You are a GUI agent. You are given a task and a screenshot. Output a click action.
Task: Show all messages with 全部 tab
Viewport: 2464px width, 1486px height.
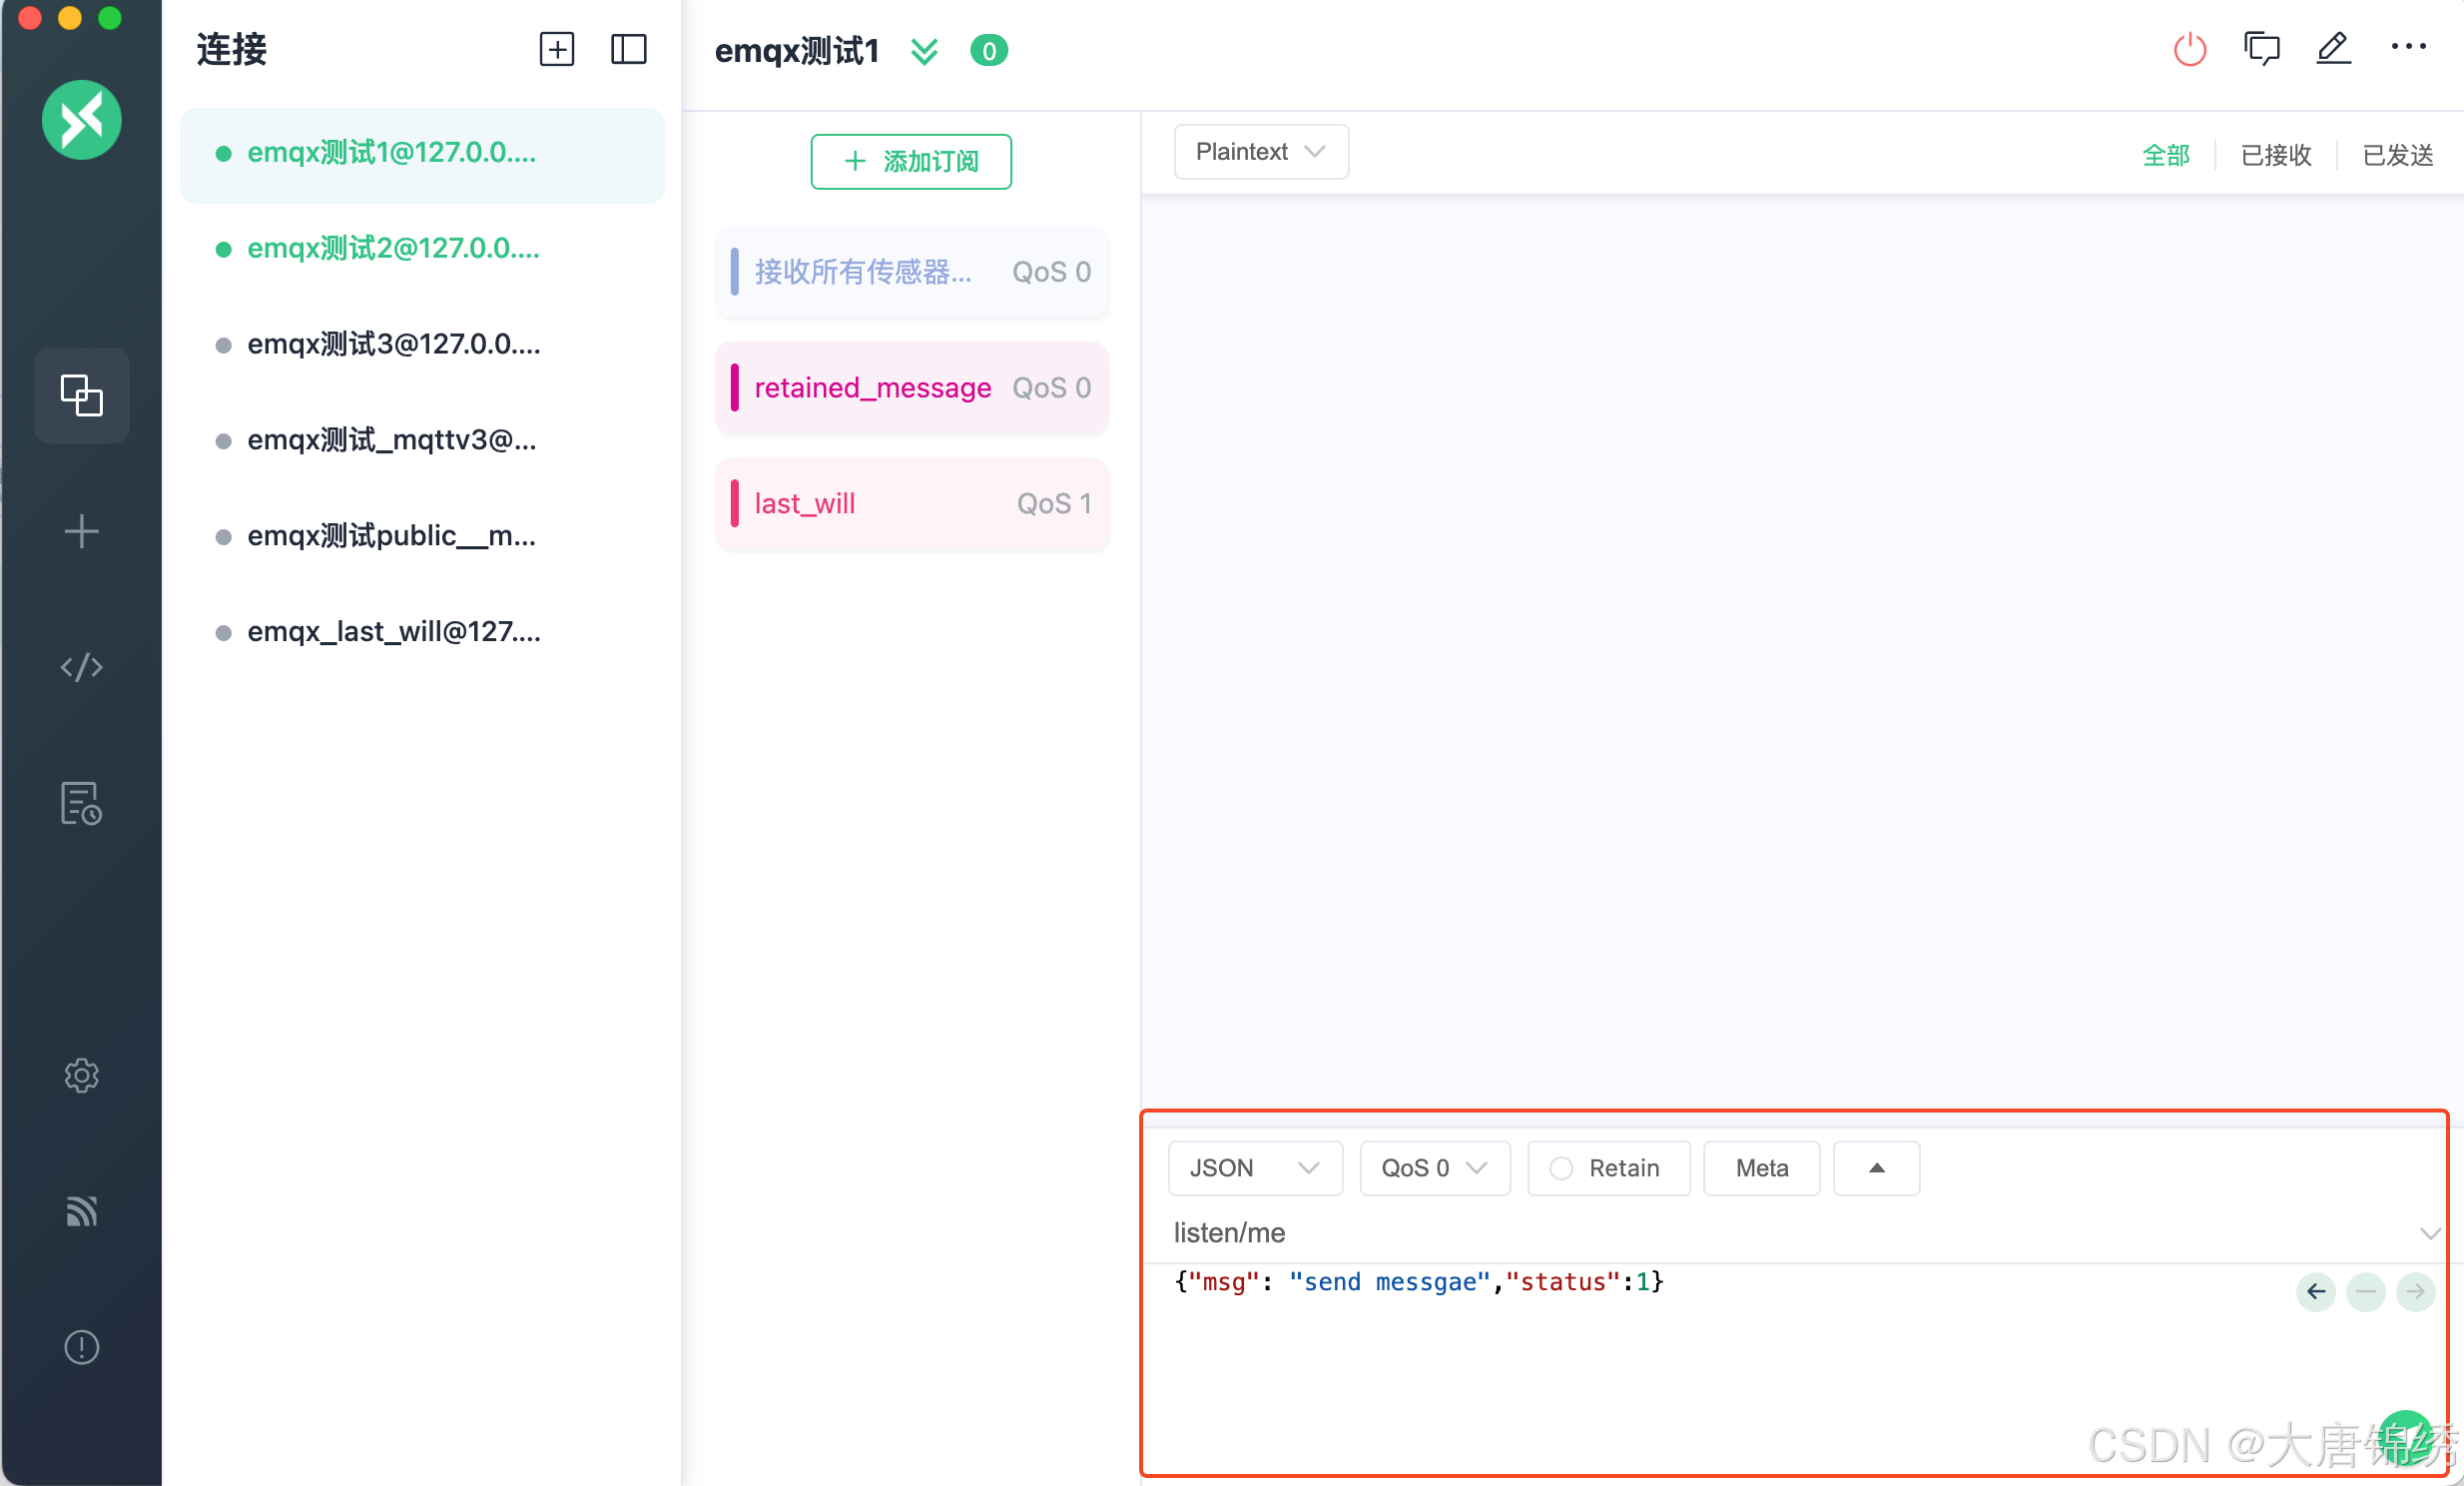click(x=2166, y=155)
